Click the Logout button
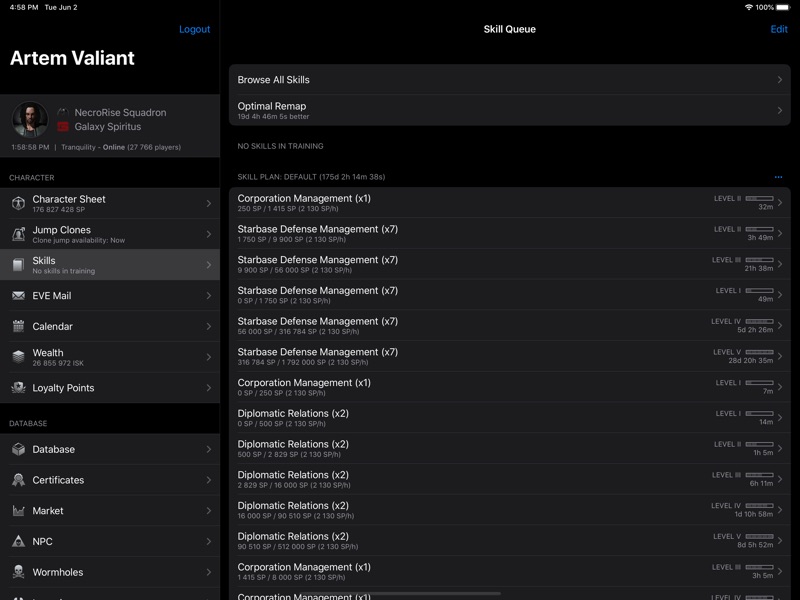 pyautogui.click(x=196, y=29)
